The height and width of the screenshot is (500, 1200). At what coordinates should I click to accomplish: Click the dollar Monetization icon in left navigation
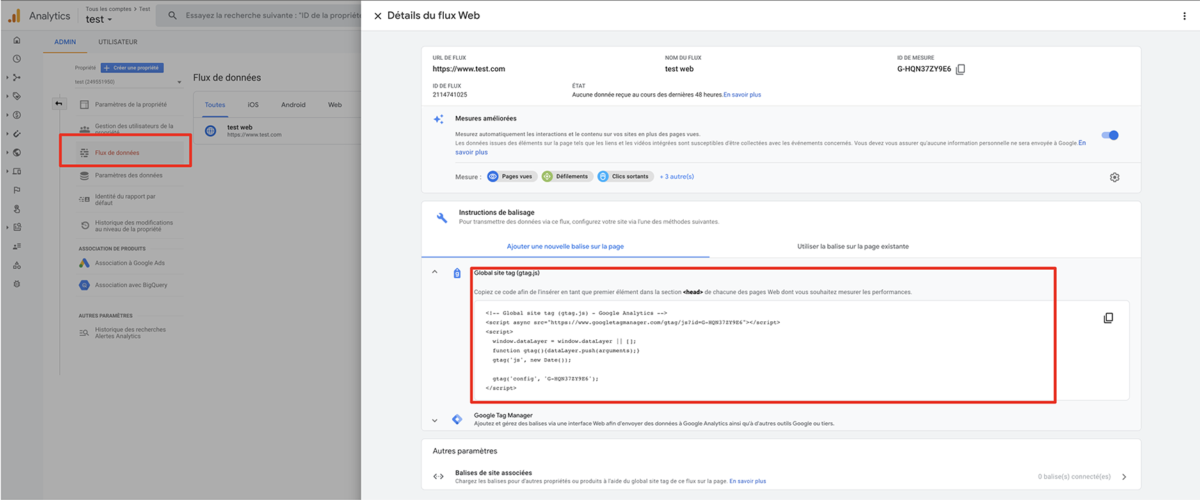tap(17, 115)
